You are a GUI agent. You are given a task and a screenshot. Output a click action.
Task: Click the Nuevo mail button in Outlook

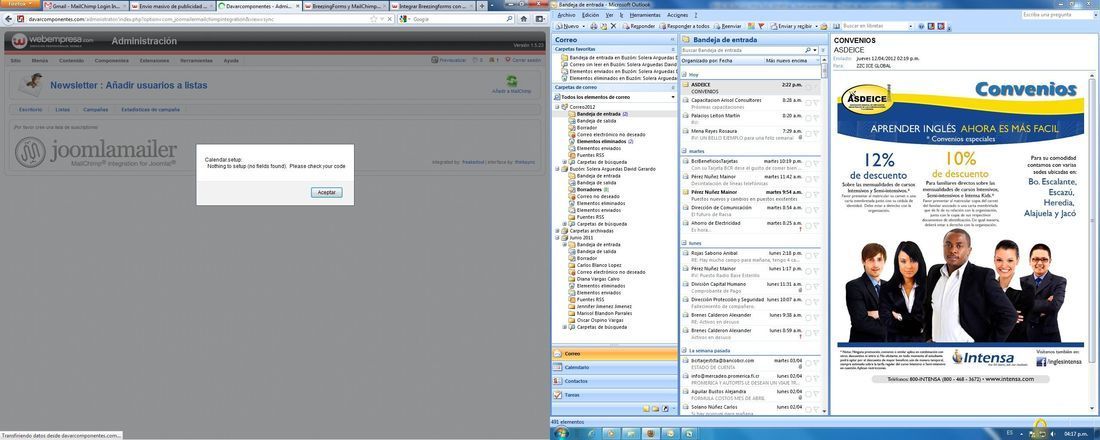click(567, 26)
